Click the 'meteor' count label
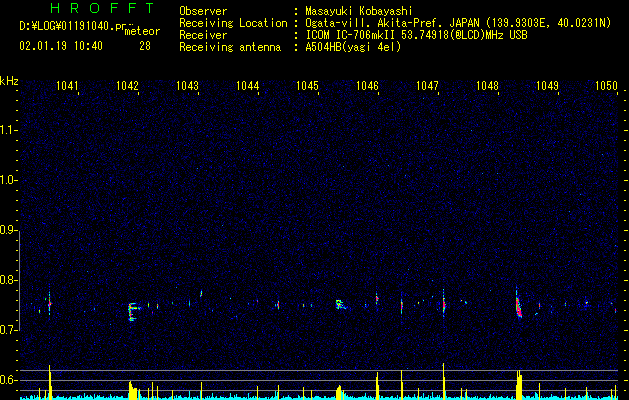This screenshot has height=400, width=629. (x=142, y=31)
